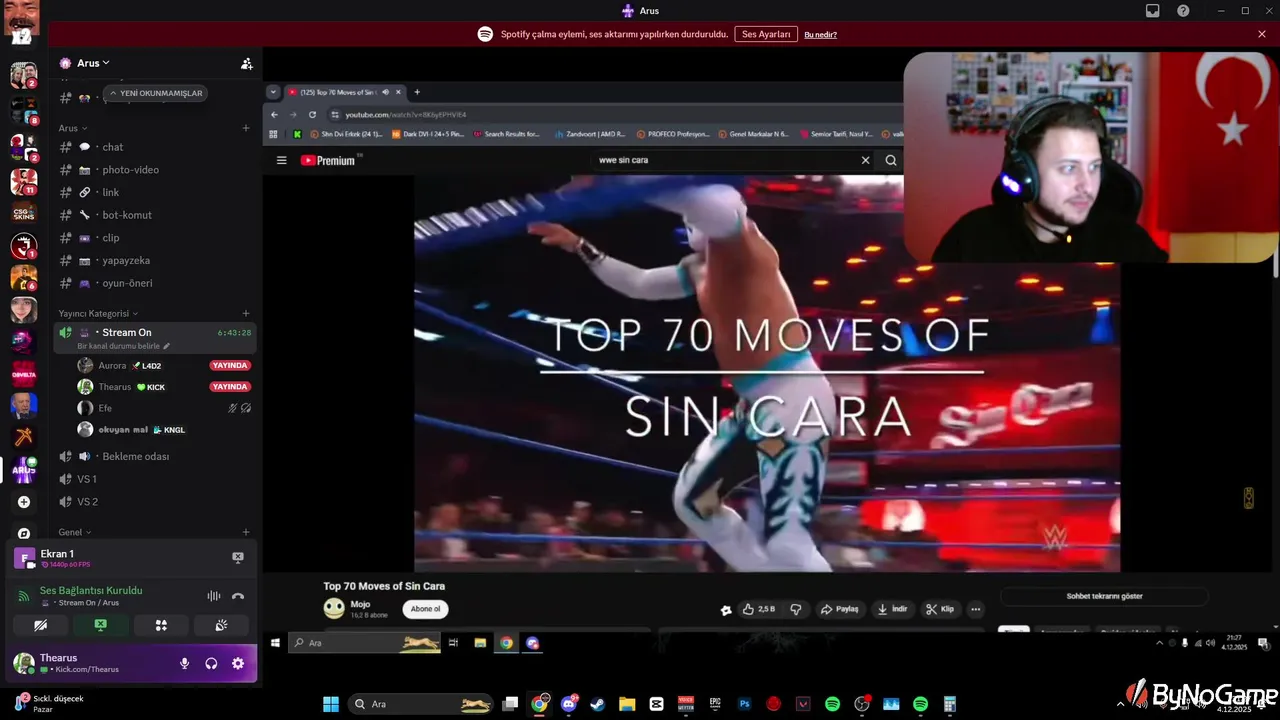1280x720 pixels.
Task: Run YouTube search with magnifier icon
Action: click(x=891, y=160)
